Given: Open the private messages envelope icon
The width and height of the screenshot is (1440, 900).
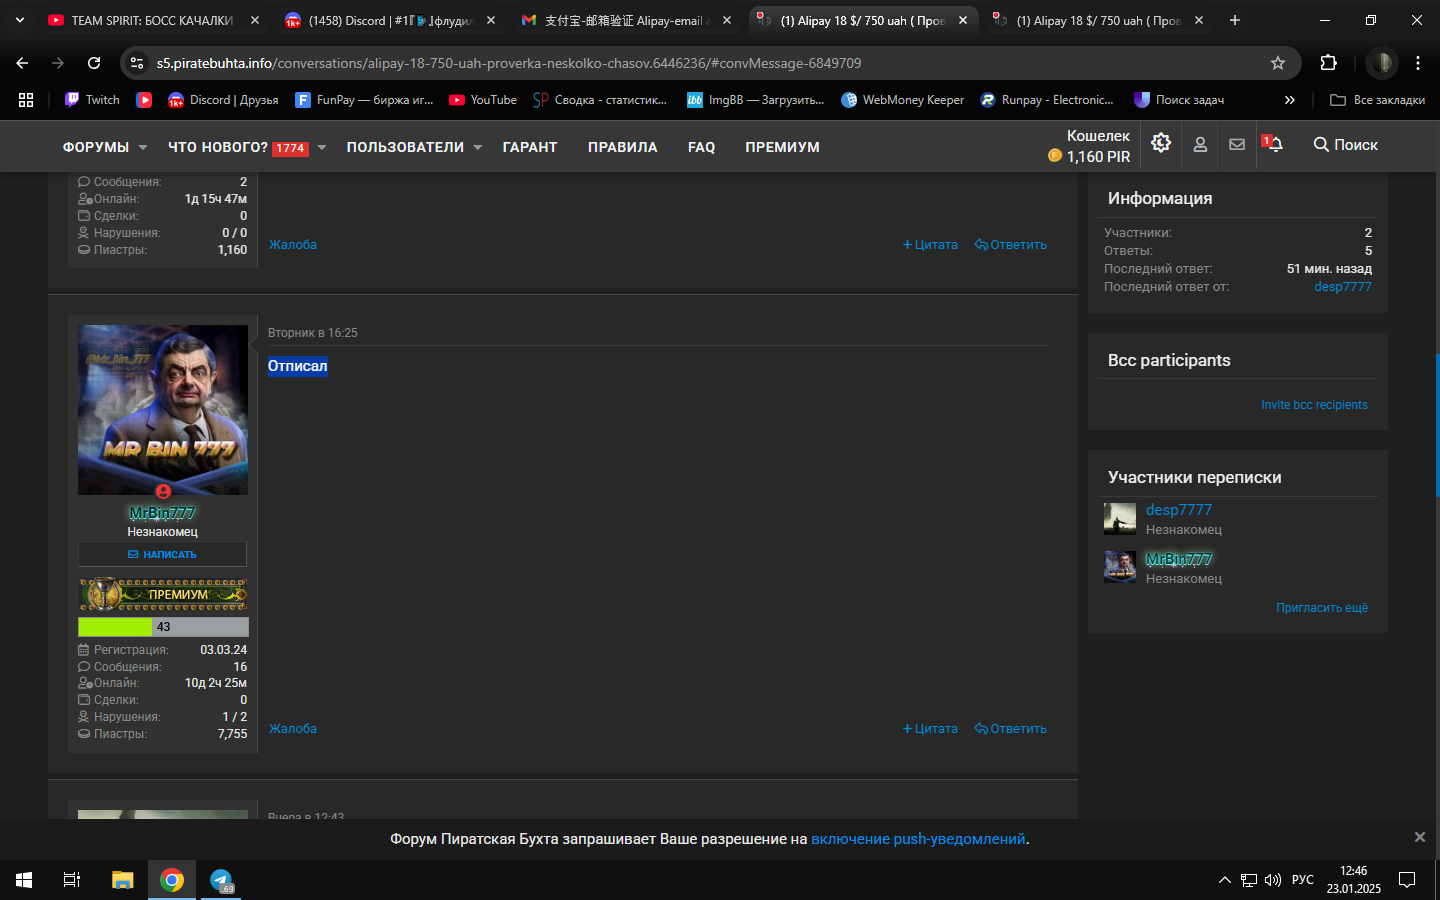Looking at the screenshot, I should coord(1237,145).
